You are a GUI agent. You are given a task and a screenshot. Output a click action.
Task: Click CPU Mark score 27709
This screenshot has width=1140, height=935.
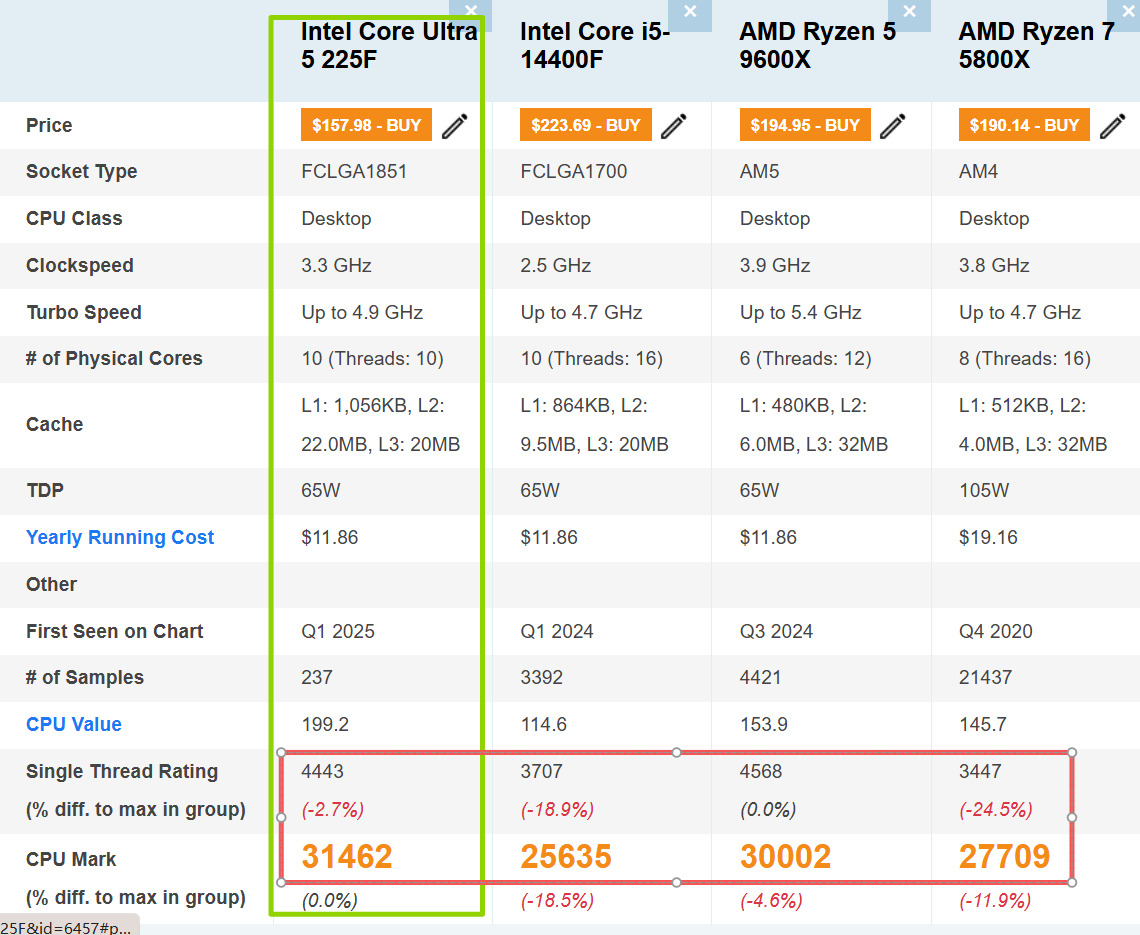click(1004, 856)
